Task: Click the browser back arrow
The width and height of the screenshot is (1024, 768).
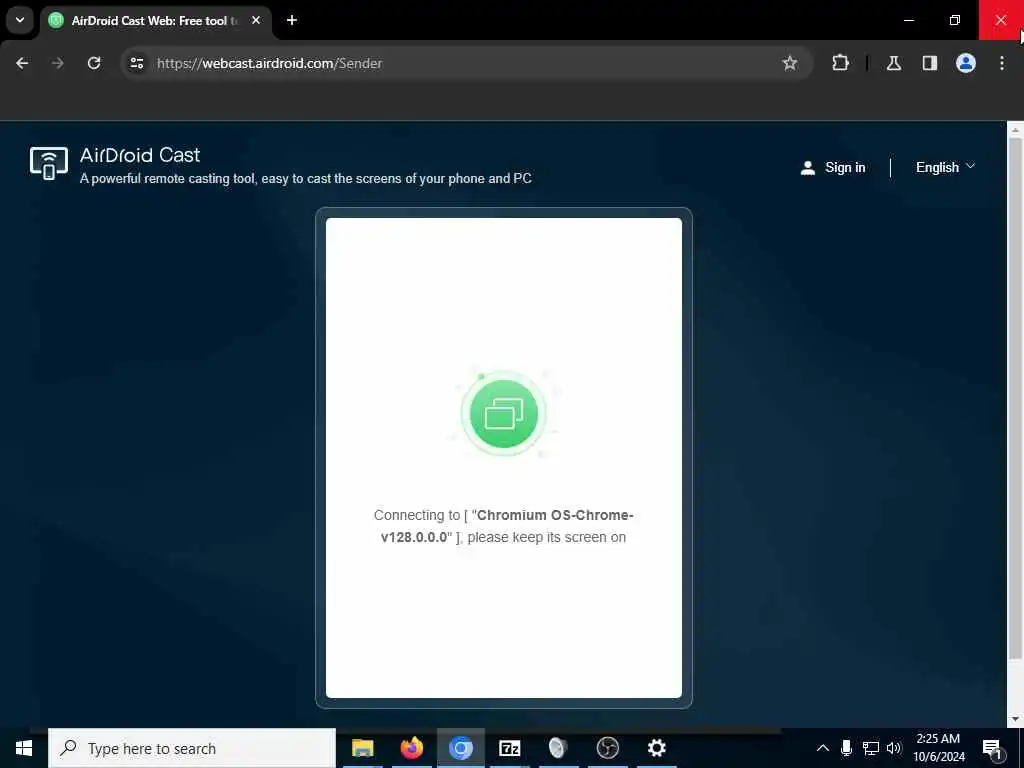Action: point(22,63)
